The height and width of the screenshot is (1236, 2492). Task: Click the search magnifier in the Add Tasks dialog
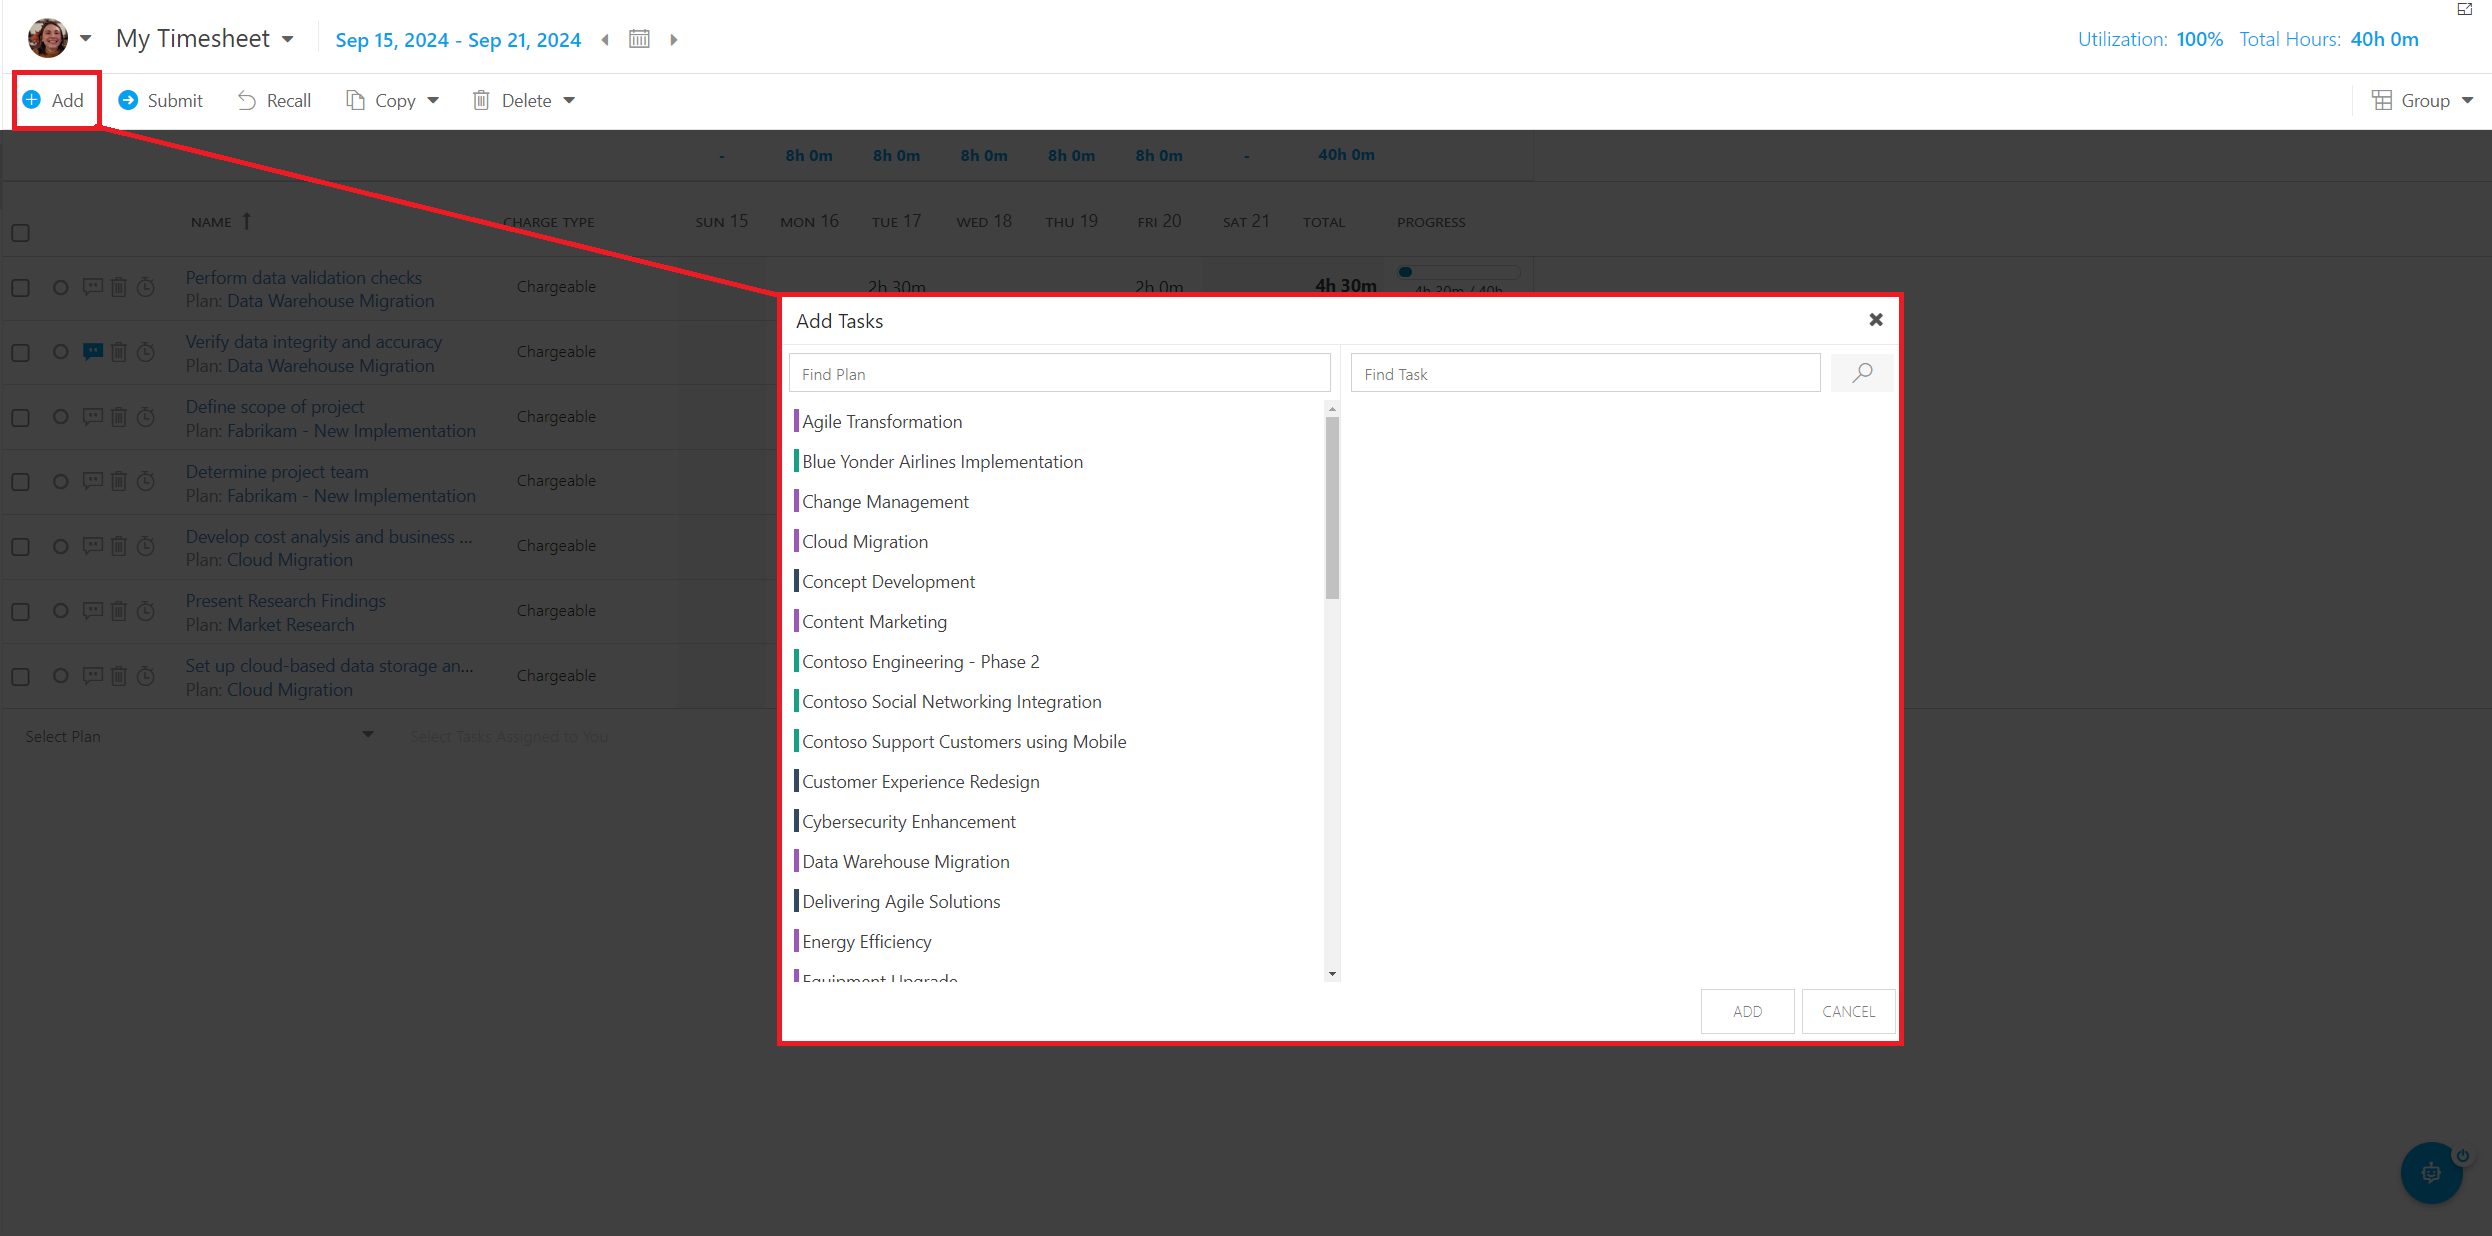pyautogui.click(x=1862, y=372)
